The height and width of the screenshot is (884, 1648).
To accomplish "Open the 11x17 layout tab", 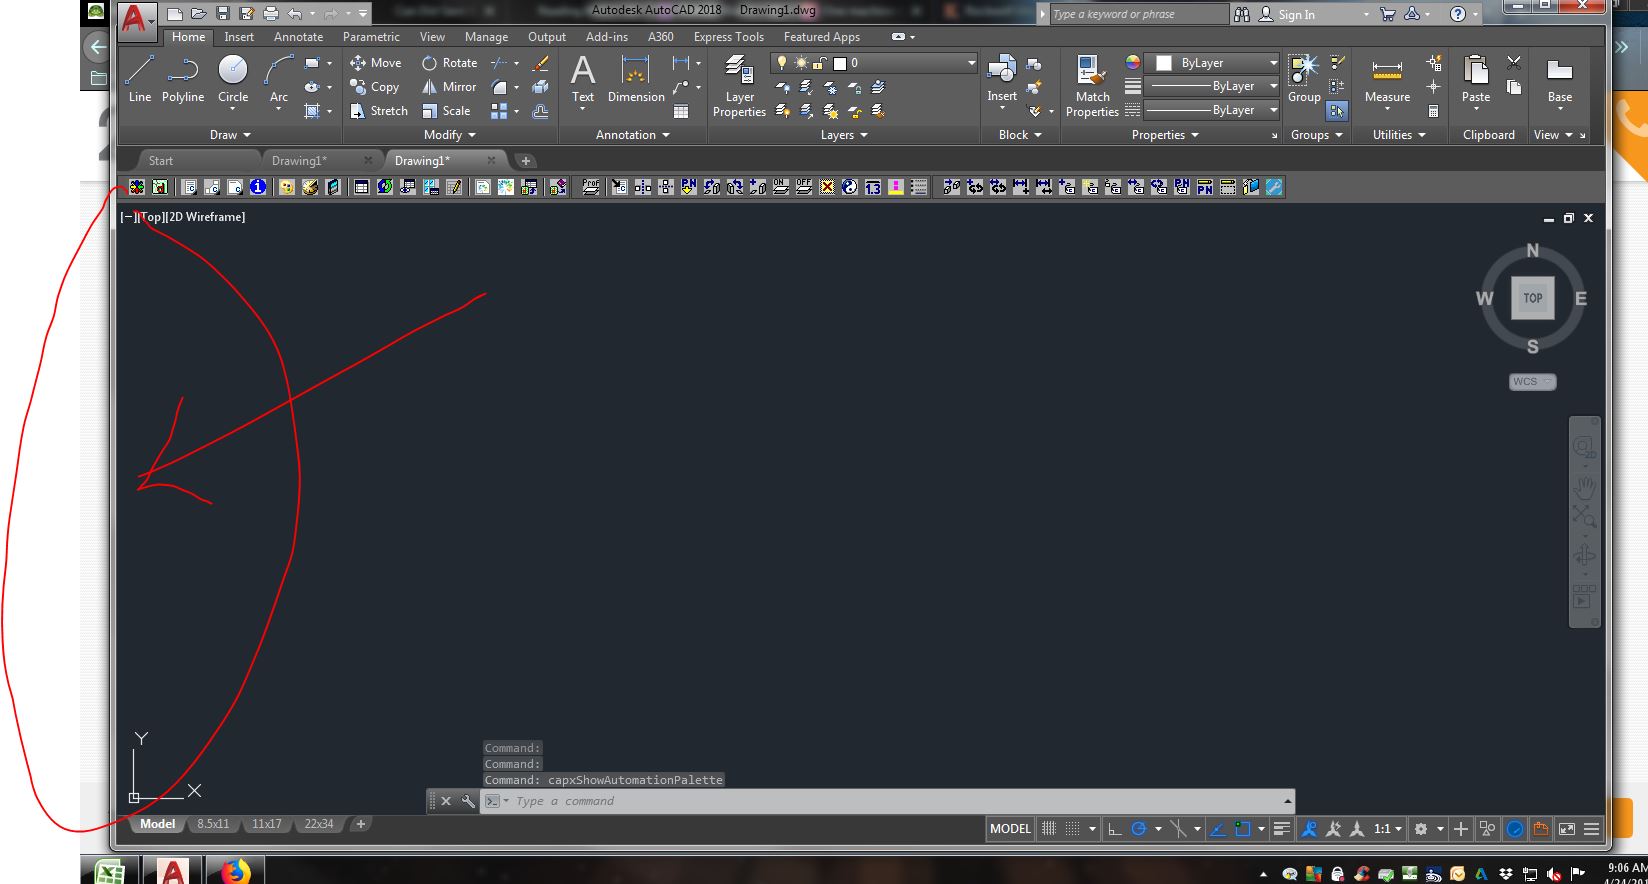I will (x=266, y=824).
